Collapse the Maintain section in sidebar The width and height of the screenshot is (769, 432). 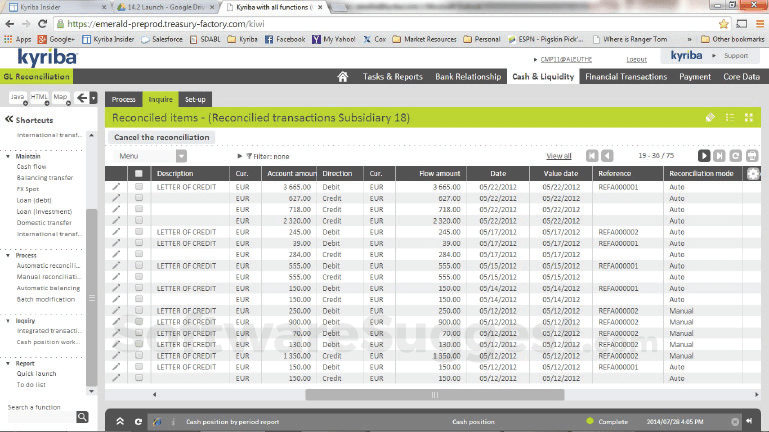coord(8,155)
